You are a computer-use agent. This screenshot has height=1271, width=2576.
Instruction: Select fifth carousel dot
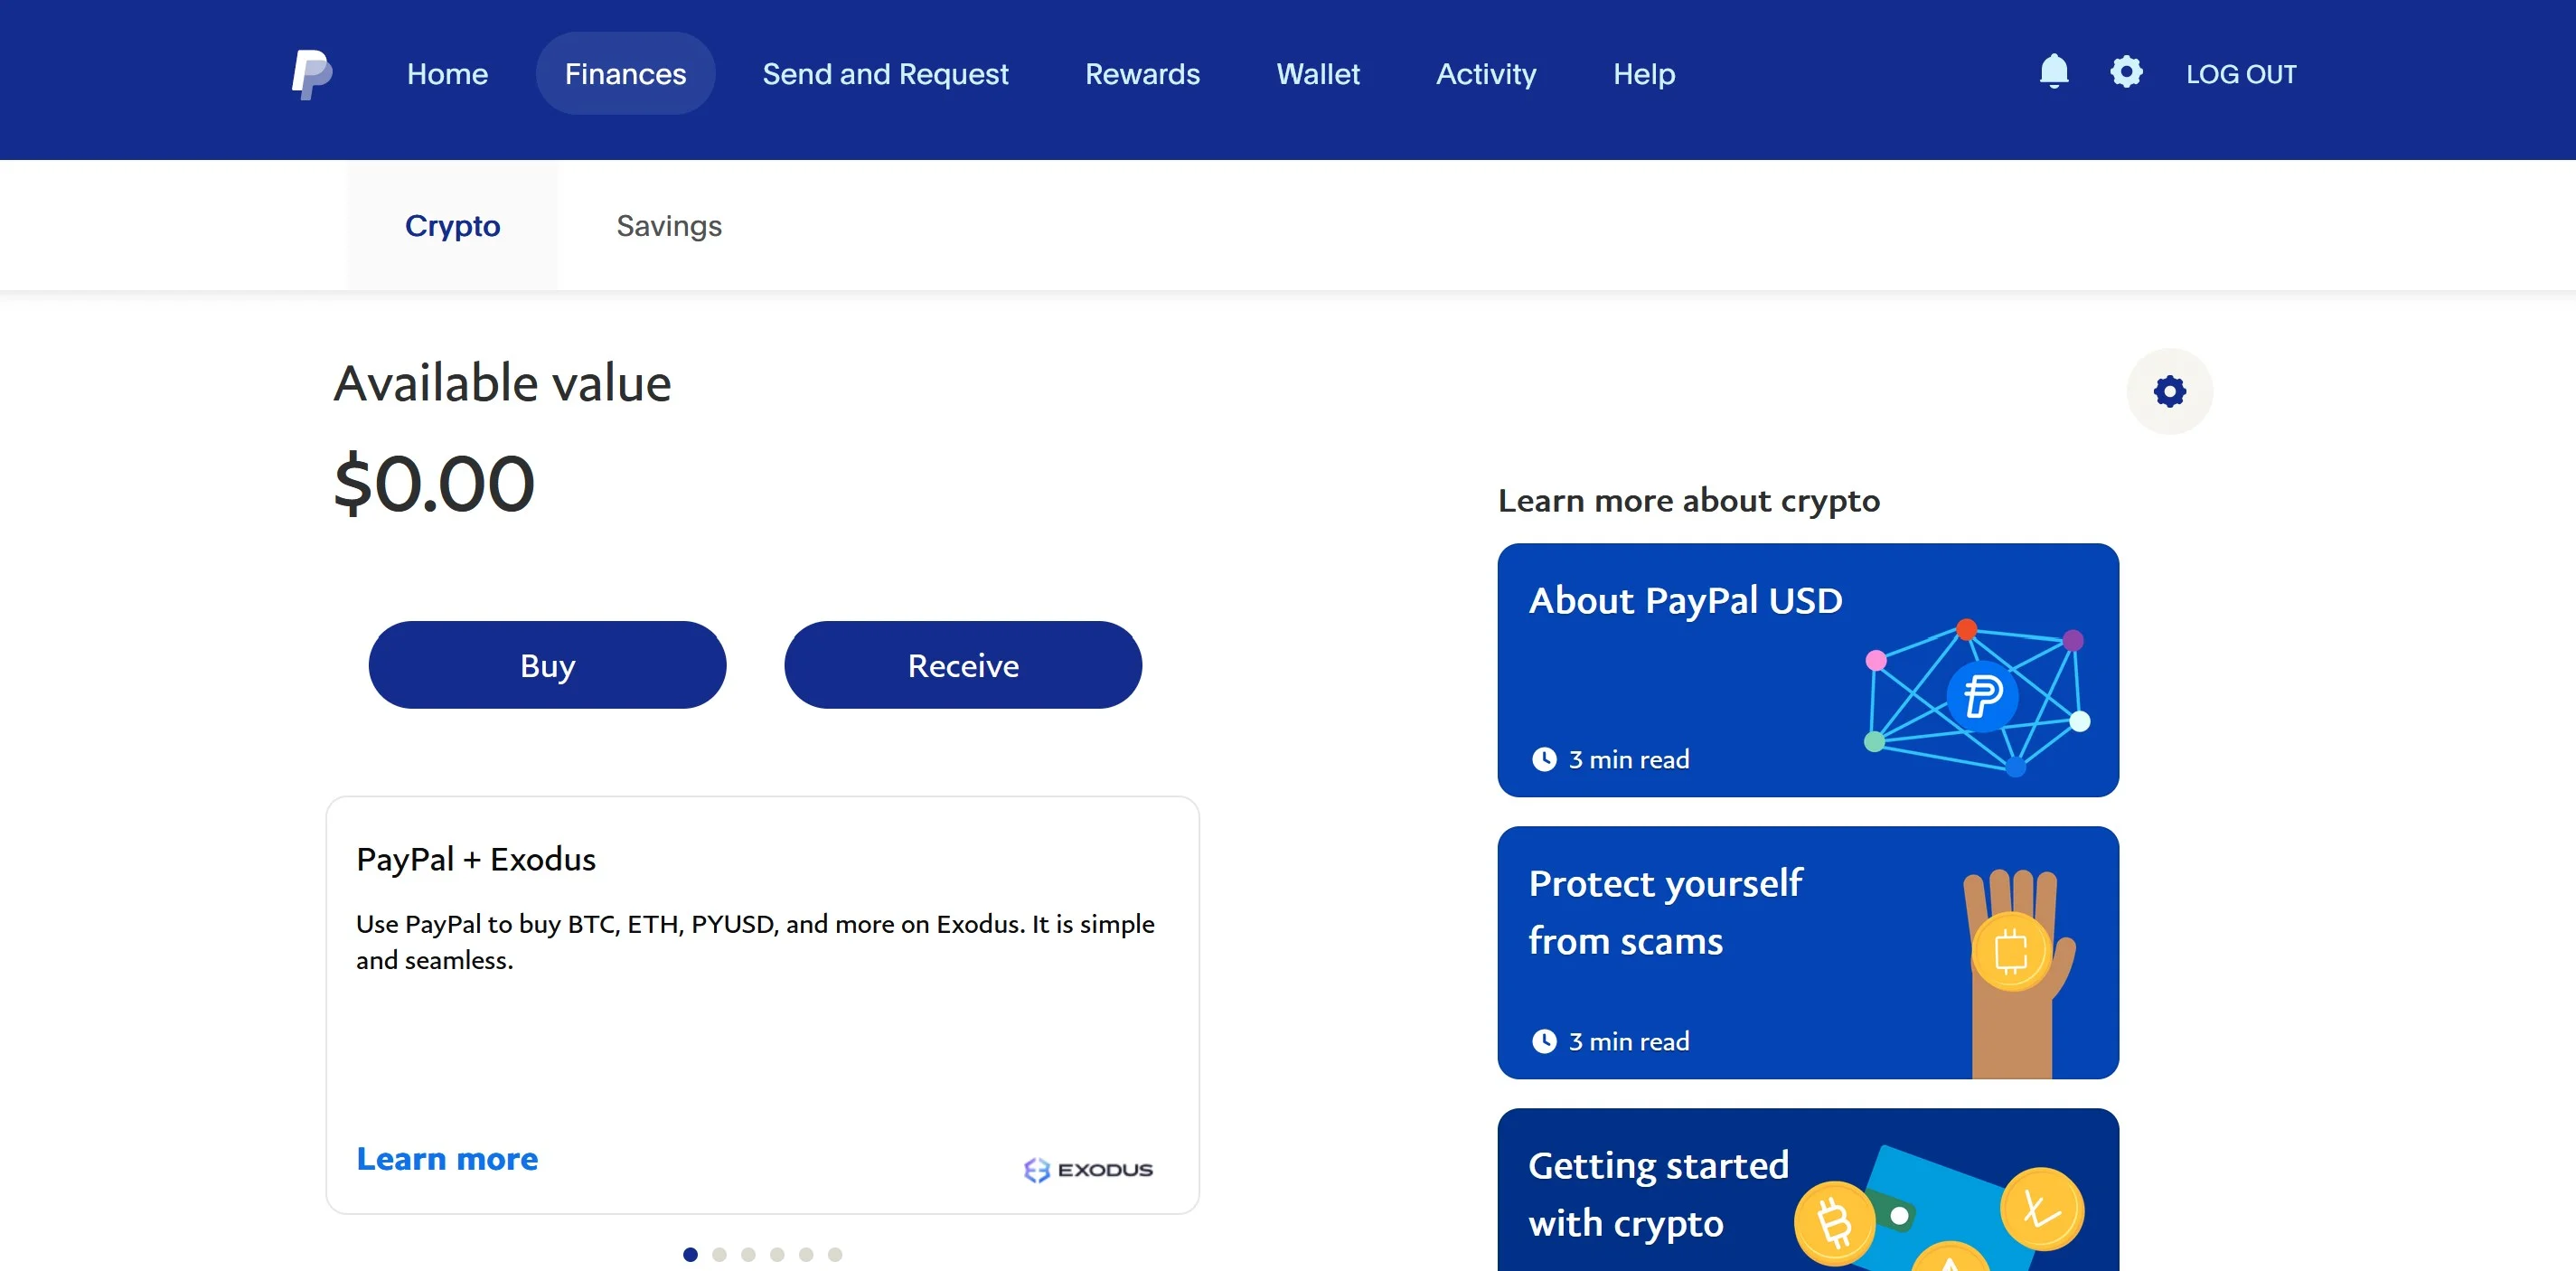point(806,1254)
